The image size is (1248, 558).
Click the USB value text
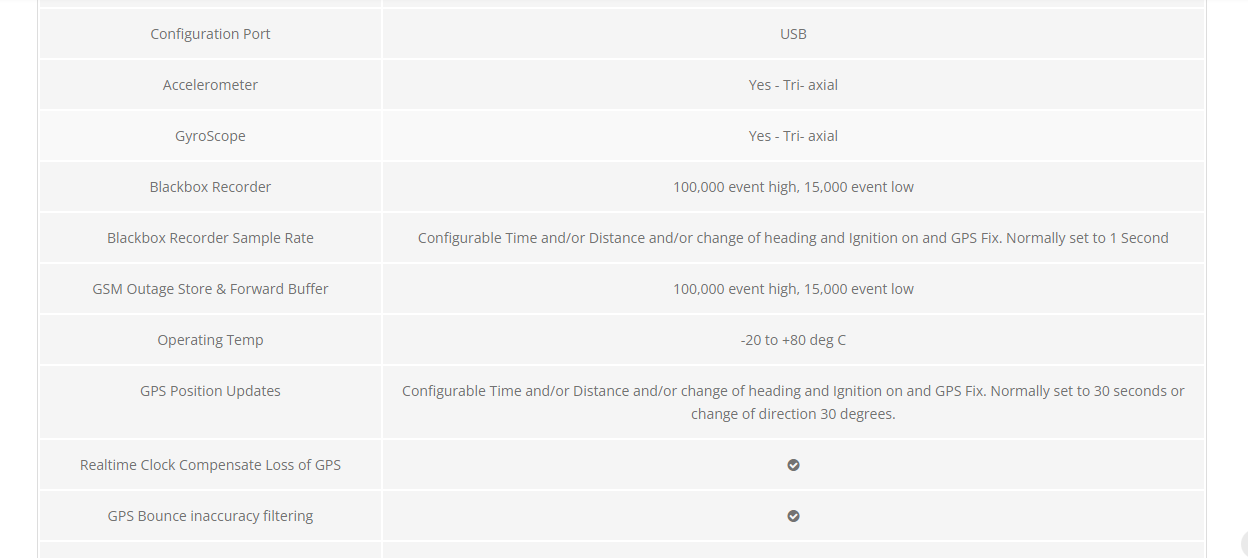pyautogui.click(x=793, y=34)
